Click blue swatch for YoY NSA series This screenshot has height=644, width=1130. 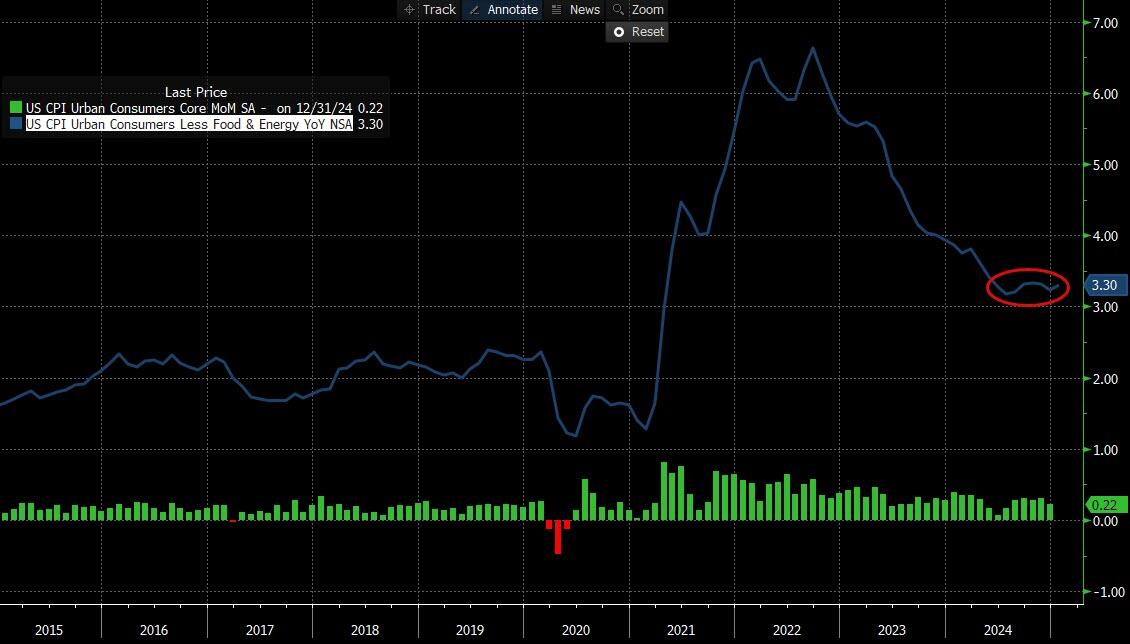(x=15, y=124)
